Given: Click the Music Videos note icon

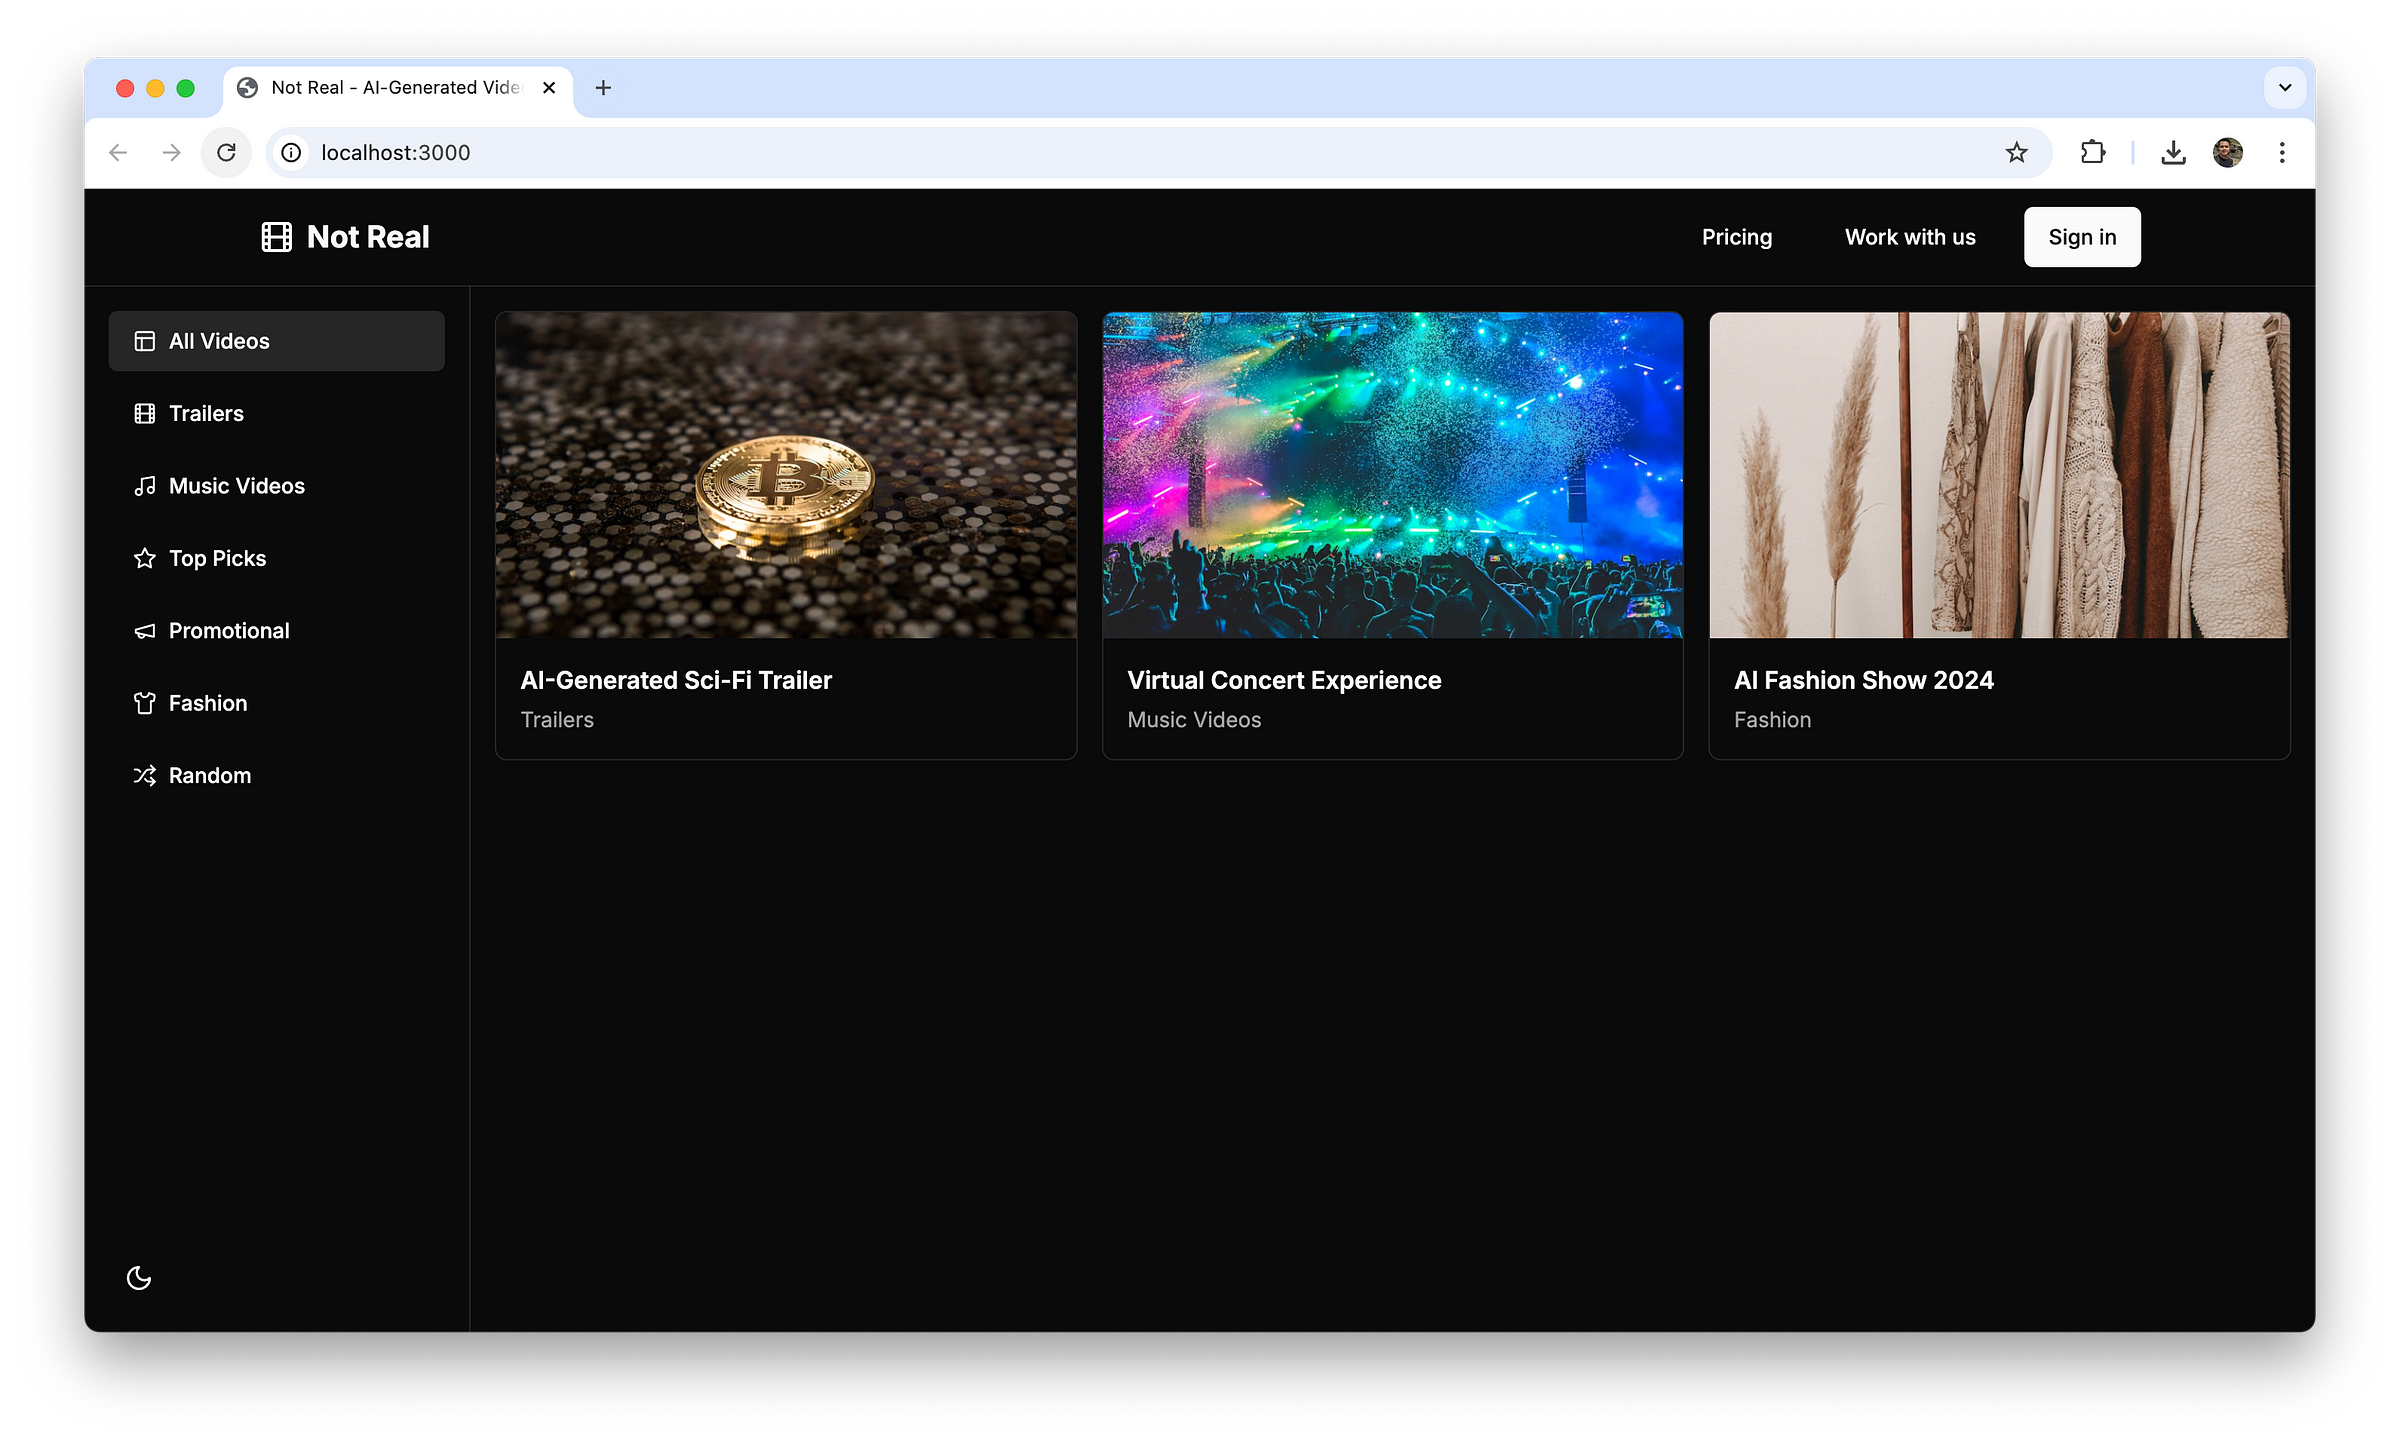Looking at the screenshot, I should 145,486.
